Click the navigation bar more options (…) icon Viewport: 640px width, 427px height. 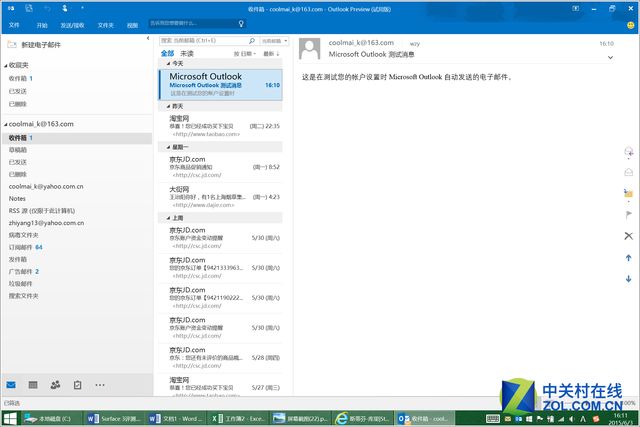100,385
